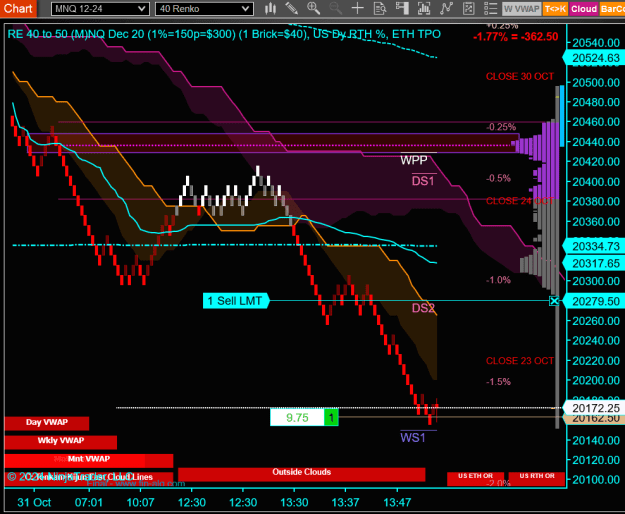Click the 20172.25 current price marker
Screen dimensions: 625x514
[x=596, y=408]
